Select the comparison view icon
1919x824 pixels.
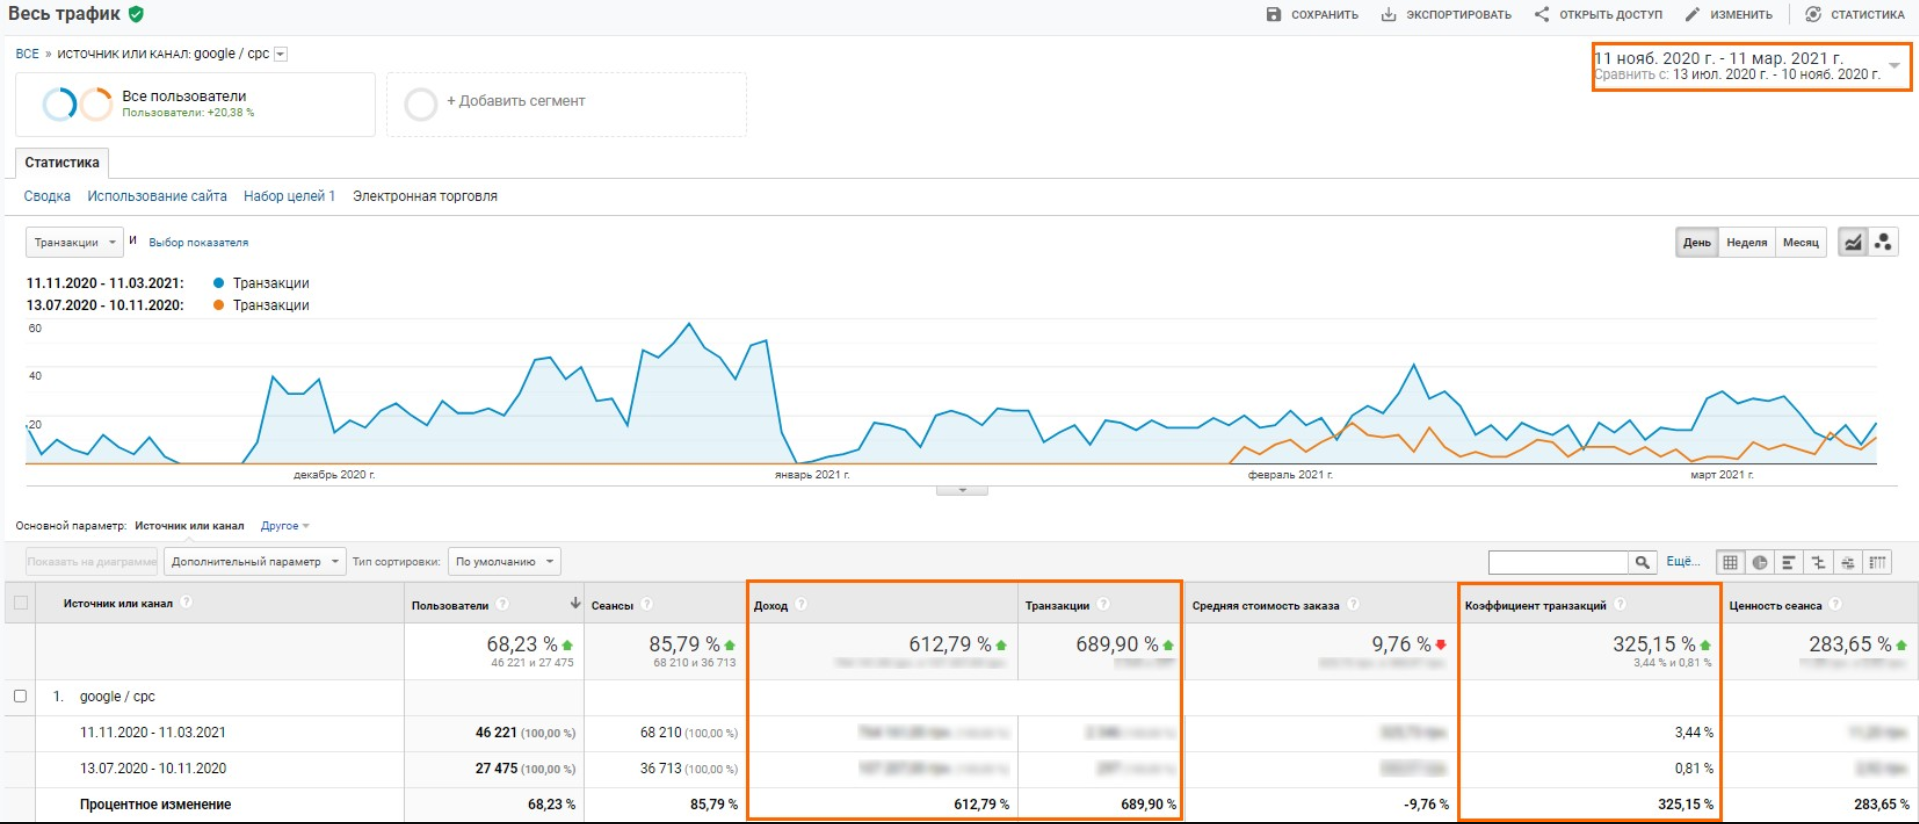click(x=1819, y=562)
